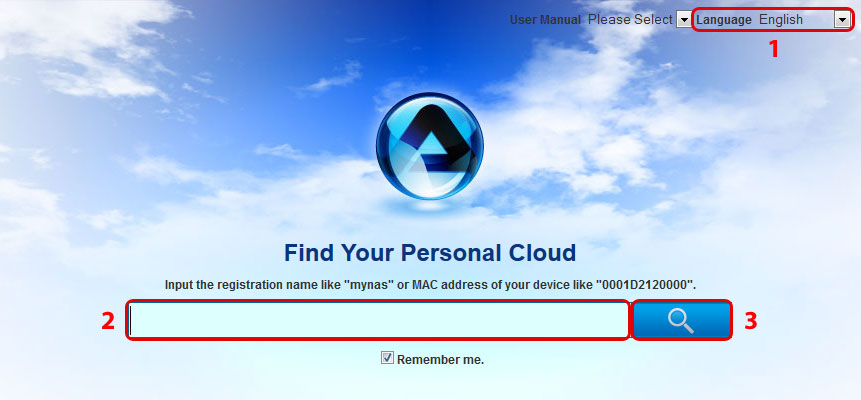861x400 pixels.
Task: Select the "English" text in language box
Action: (x=781, y=20)
